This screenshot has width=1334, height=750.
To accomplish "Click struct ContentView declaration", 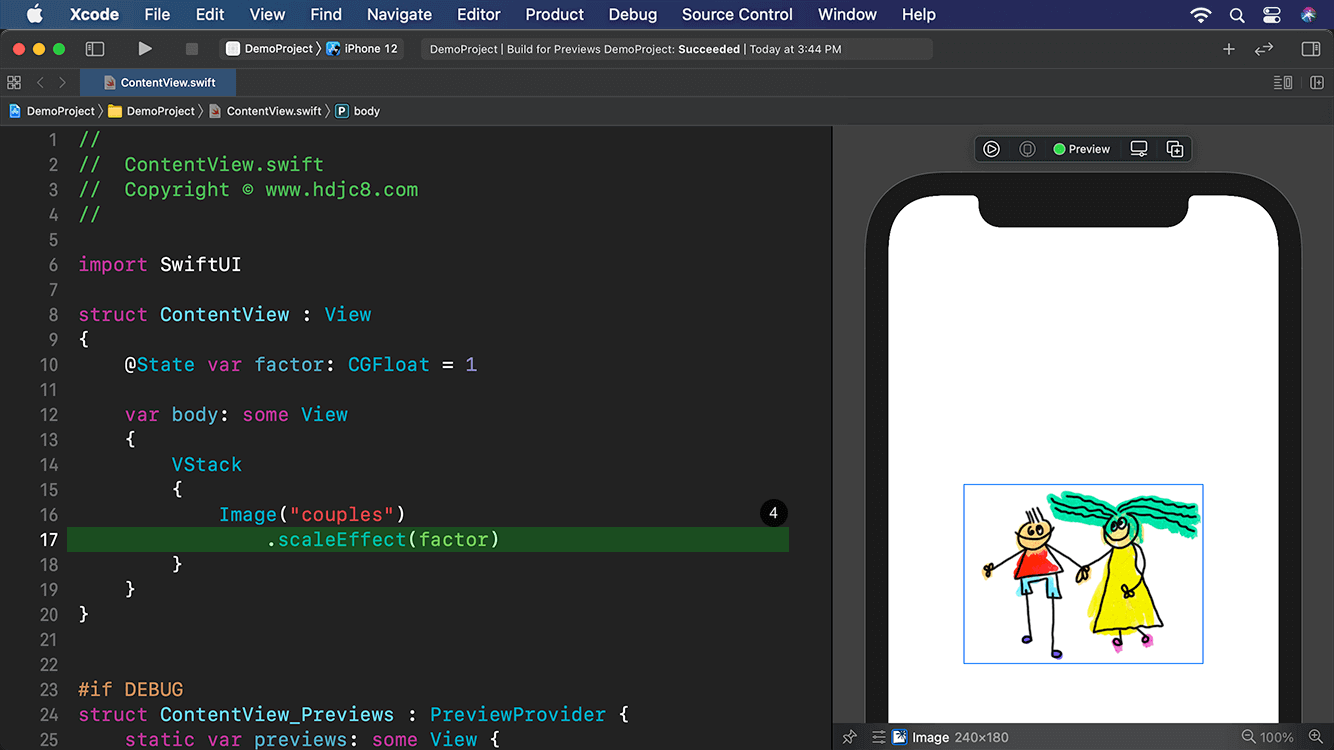I will tap(225, 315).
